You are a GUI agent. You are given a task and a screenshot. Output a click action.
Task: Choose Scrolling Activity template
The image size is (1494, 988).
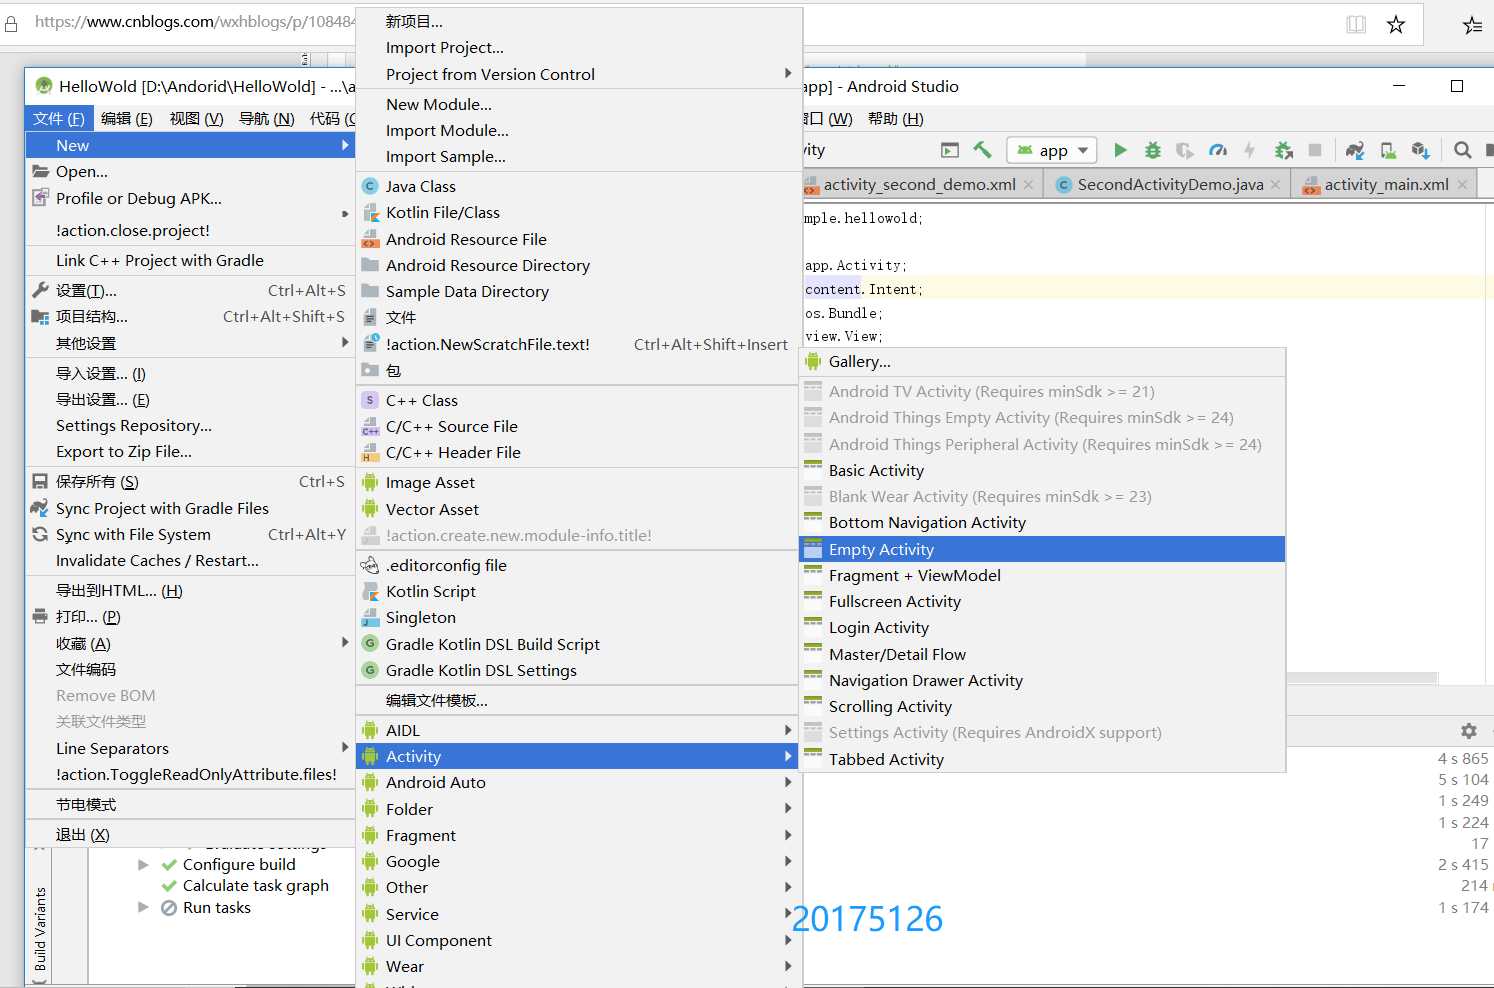(1042, 706)
